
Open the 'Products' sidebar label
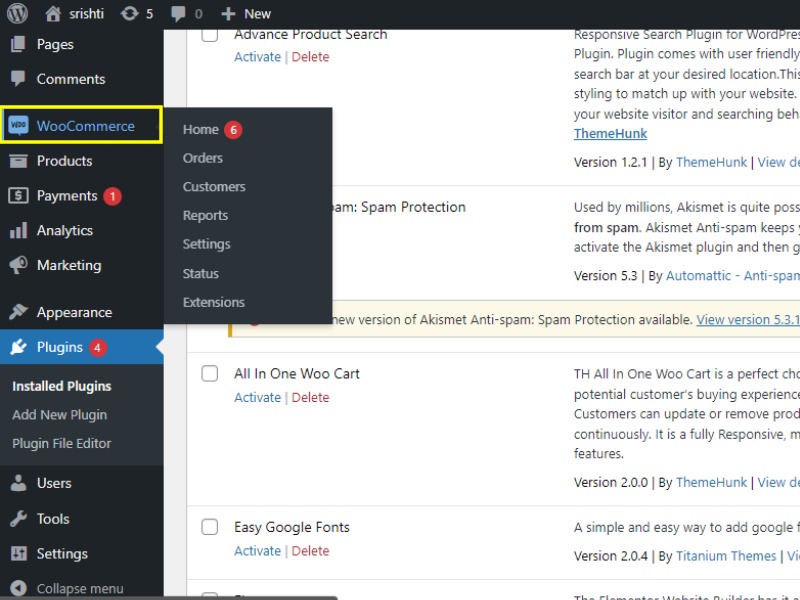64,161
